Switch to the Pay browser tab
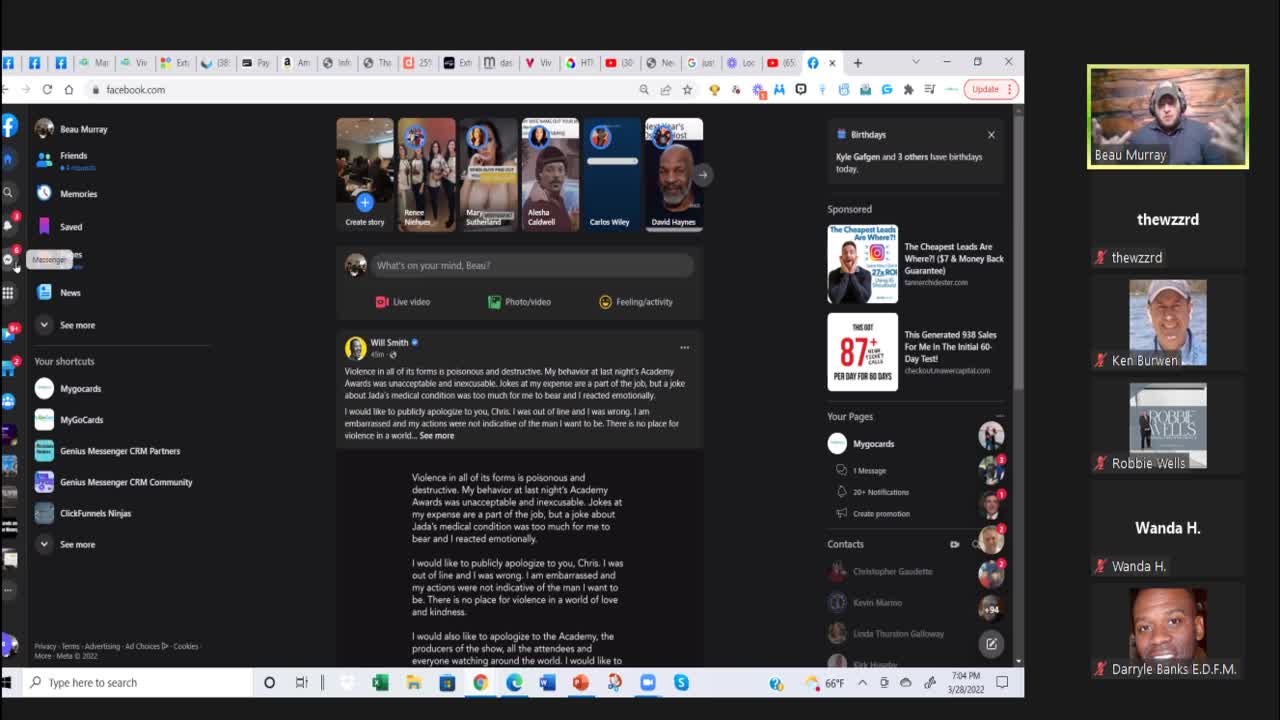 click(257, 63)
